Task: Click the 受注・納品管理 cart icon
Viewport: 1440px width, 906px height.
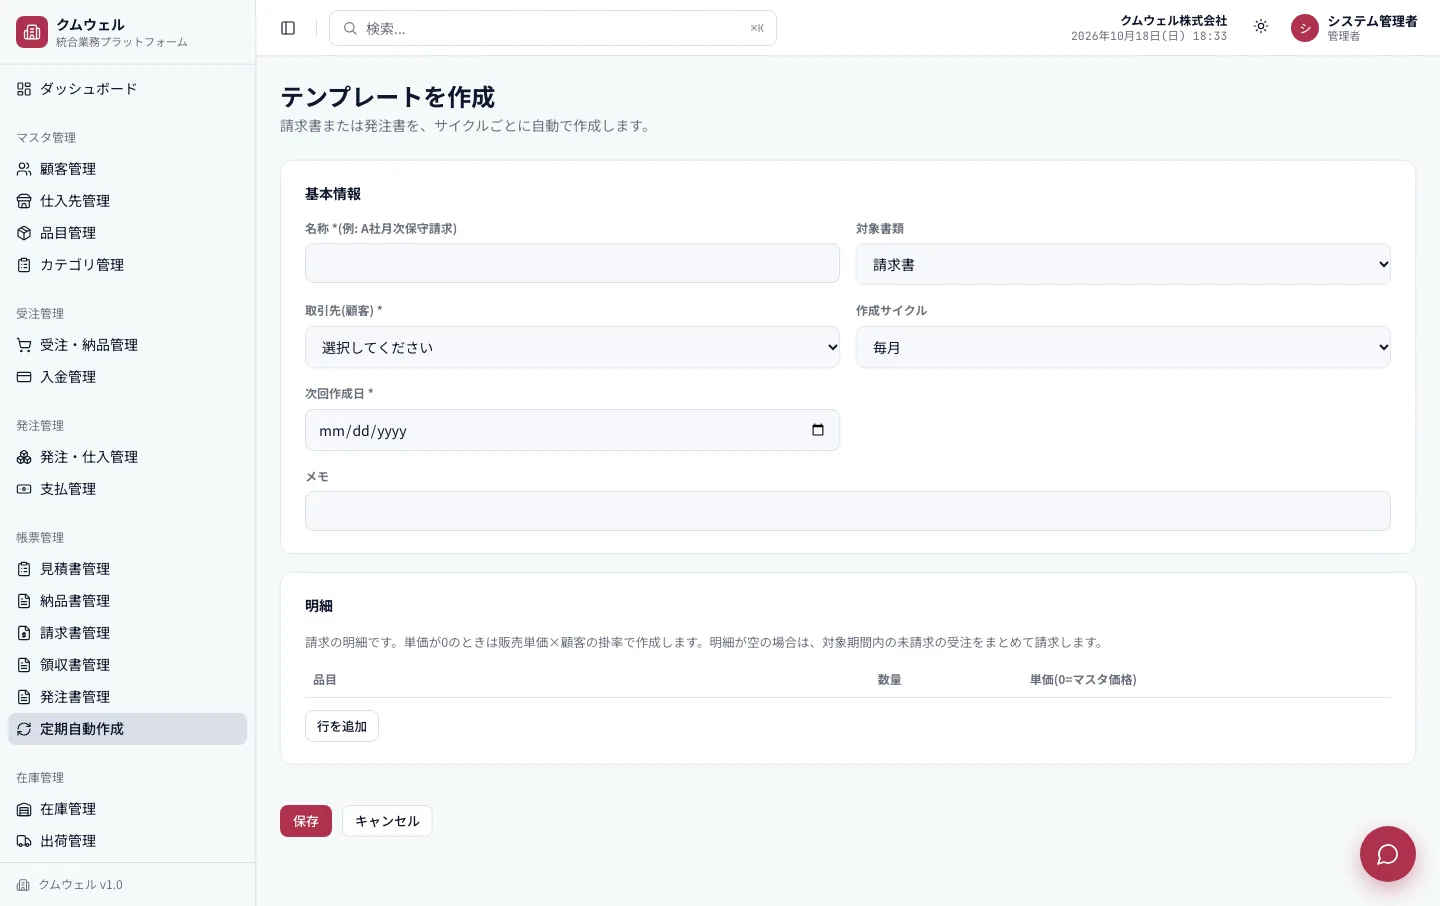Action: pyautogui.click(x=24, y=345)
